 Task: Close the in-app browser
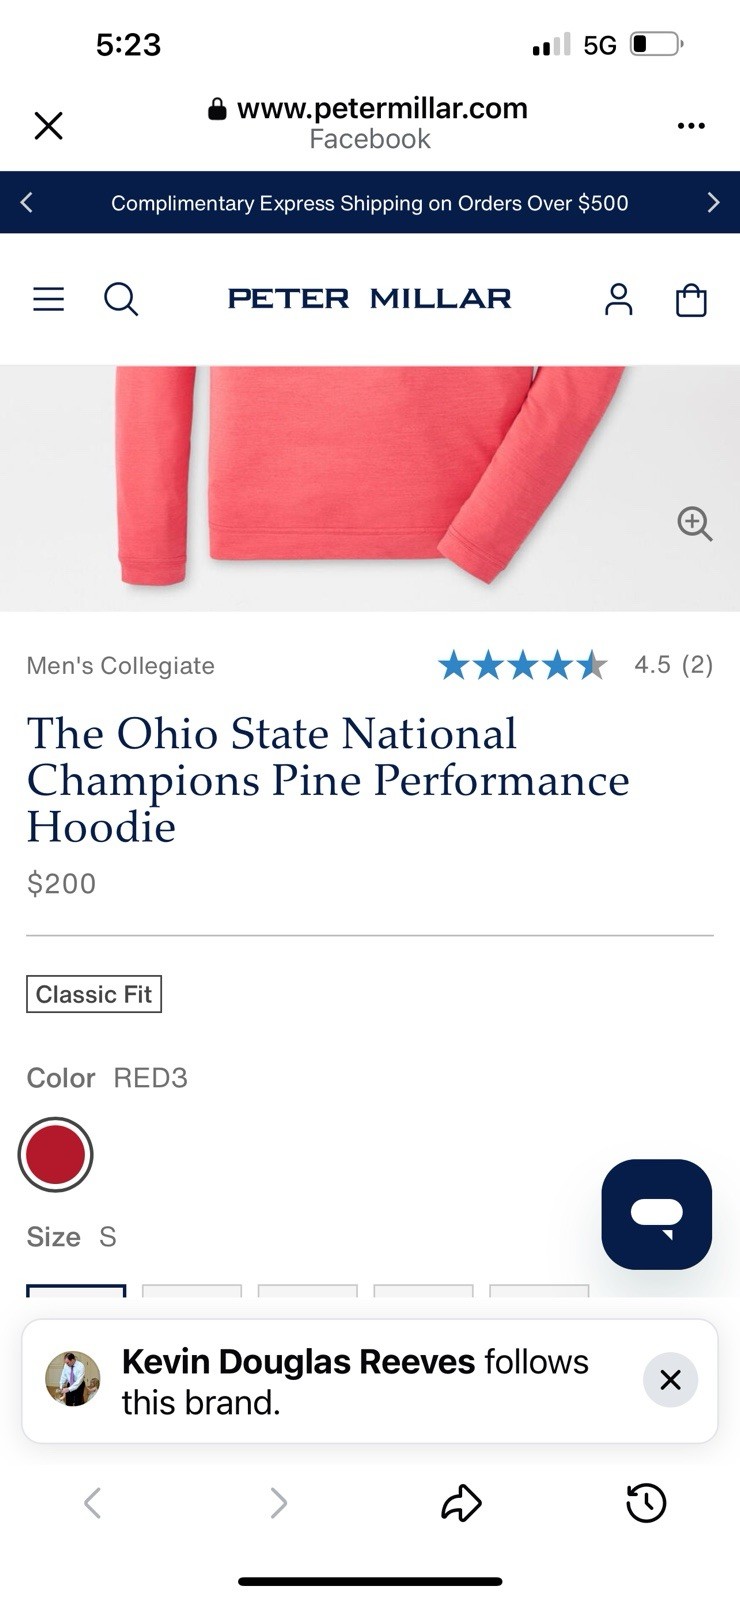coord(48,126)
